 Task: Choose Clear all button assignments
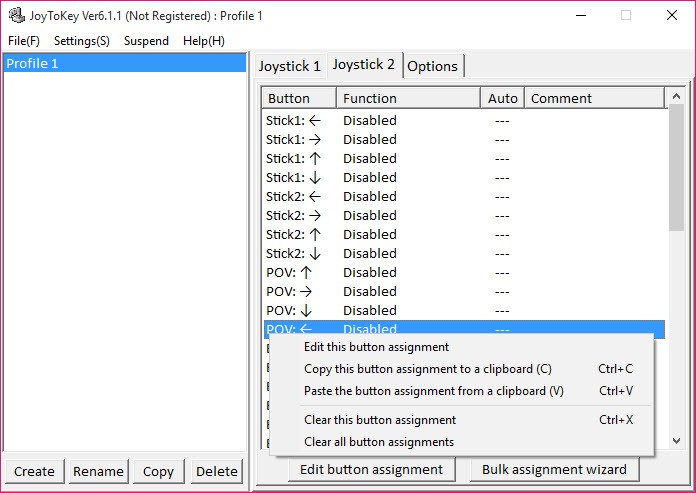(379, 442)
